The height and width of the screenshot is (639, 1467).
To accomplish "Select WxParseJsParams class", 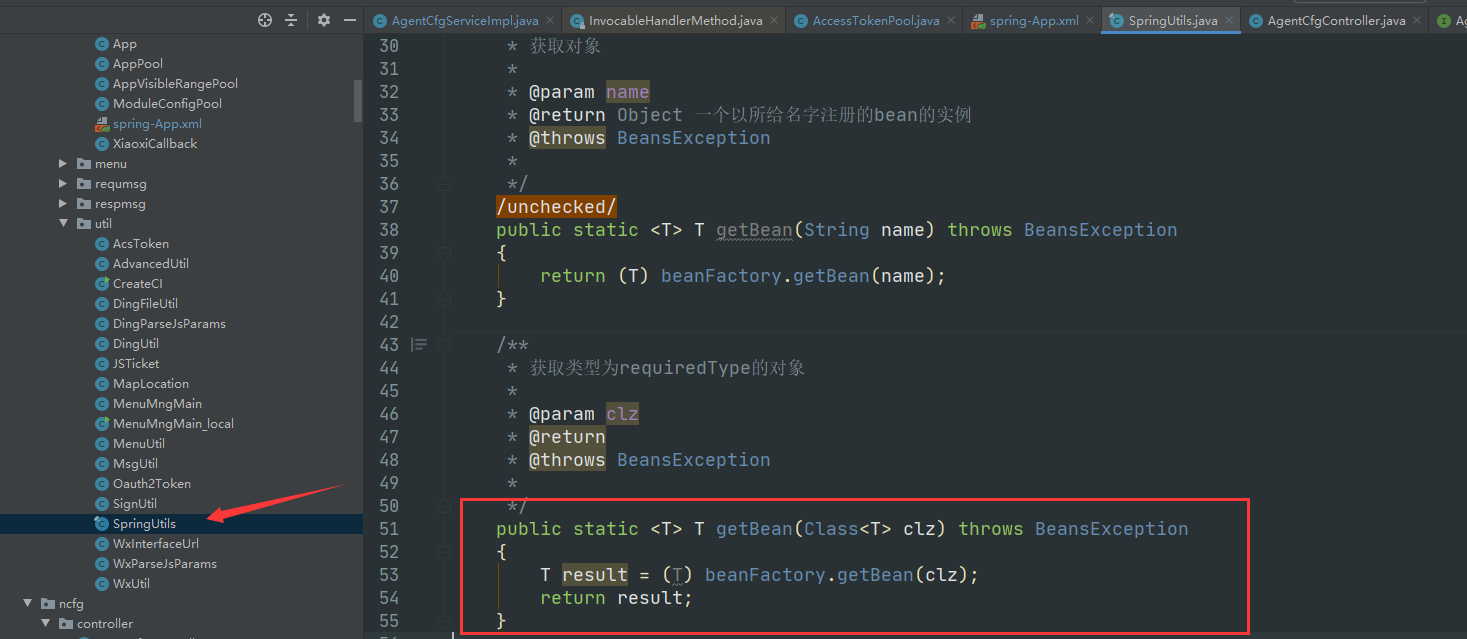I will (x=165, y=564).
